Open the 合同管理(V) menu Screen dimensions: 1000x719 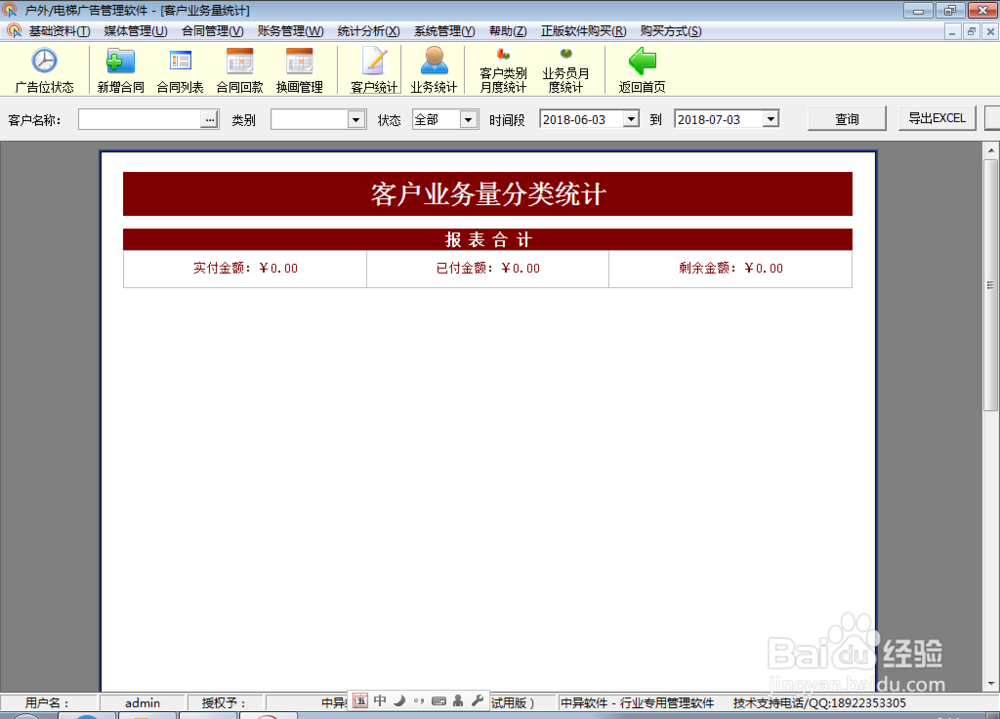pyautogui.click(x=212, y=31)
